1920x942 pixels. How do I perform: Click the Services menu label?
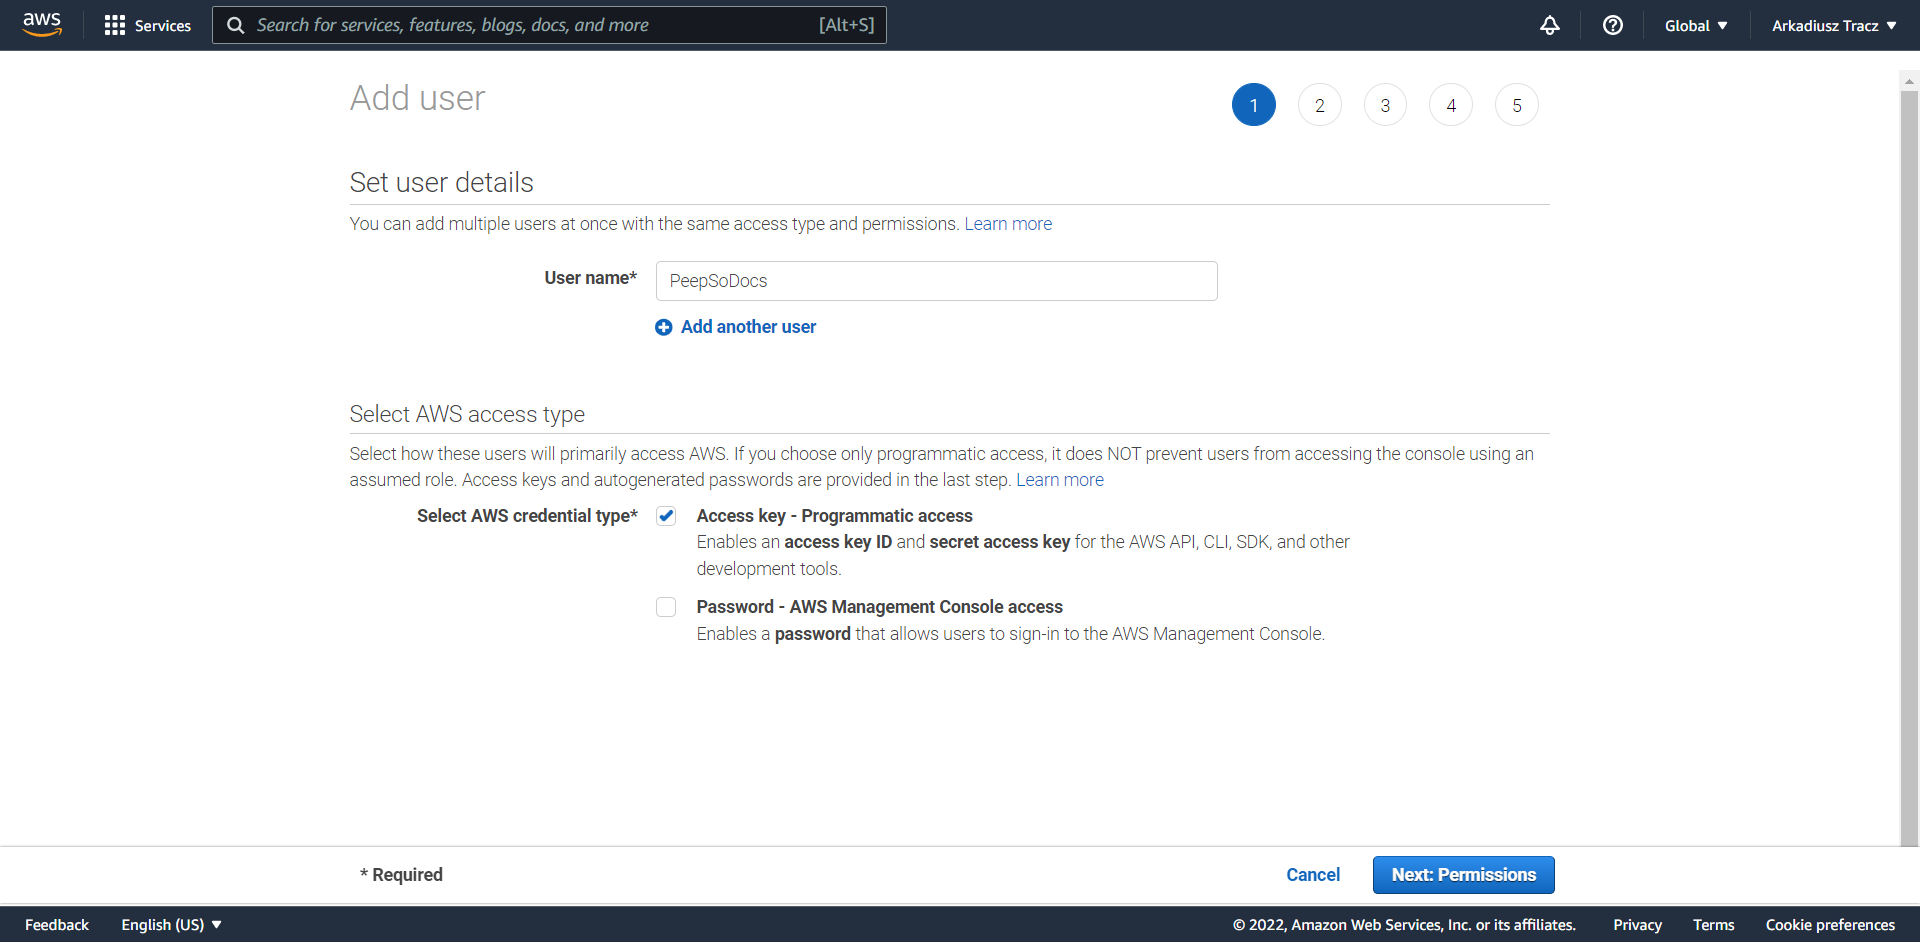click(x=163, y=25)
